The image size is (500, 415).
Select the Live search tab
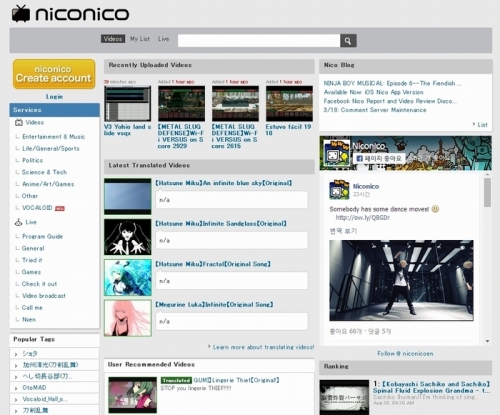[x=164, y=39]
